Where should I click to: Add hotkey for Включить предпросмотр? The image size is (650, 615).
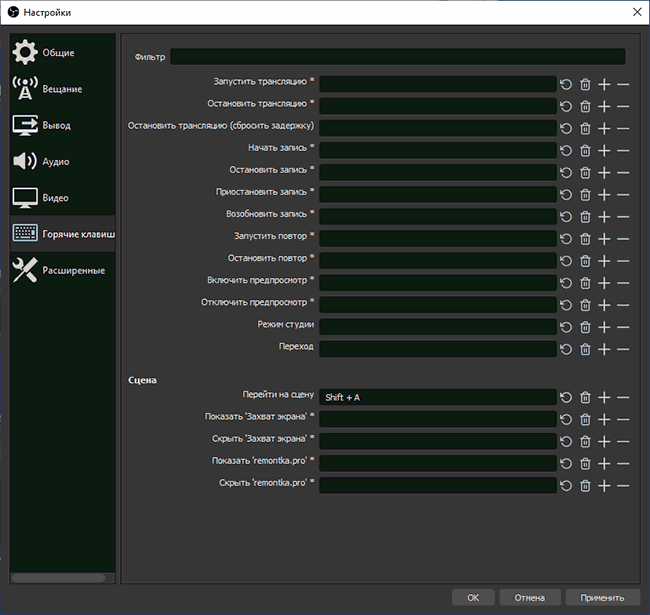pos(604,283)
